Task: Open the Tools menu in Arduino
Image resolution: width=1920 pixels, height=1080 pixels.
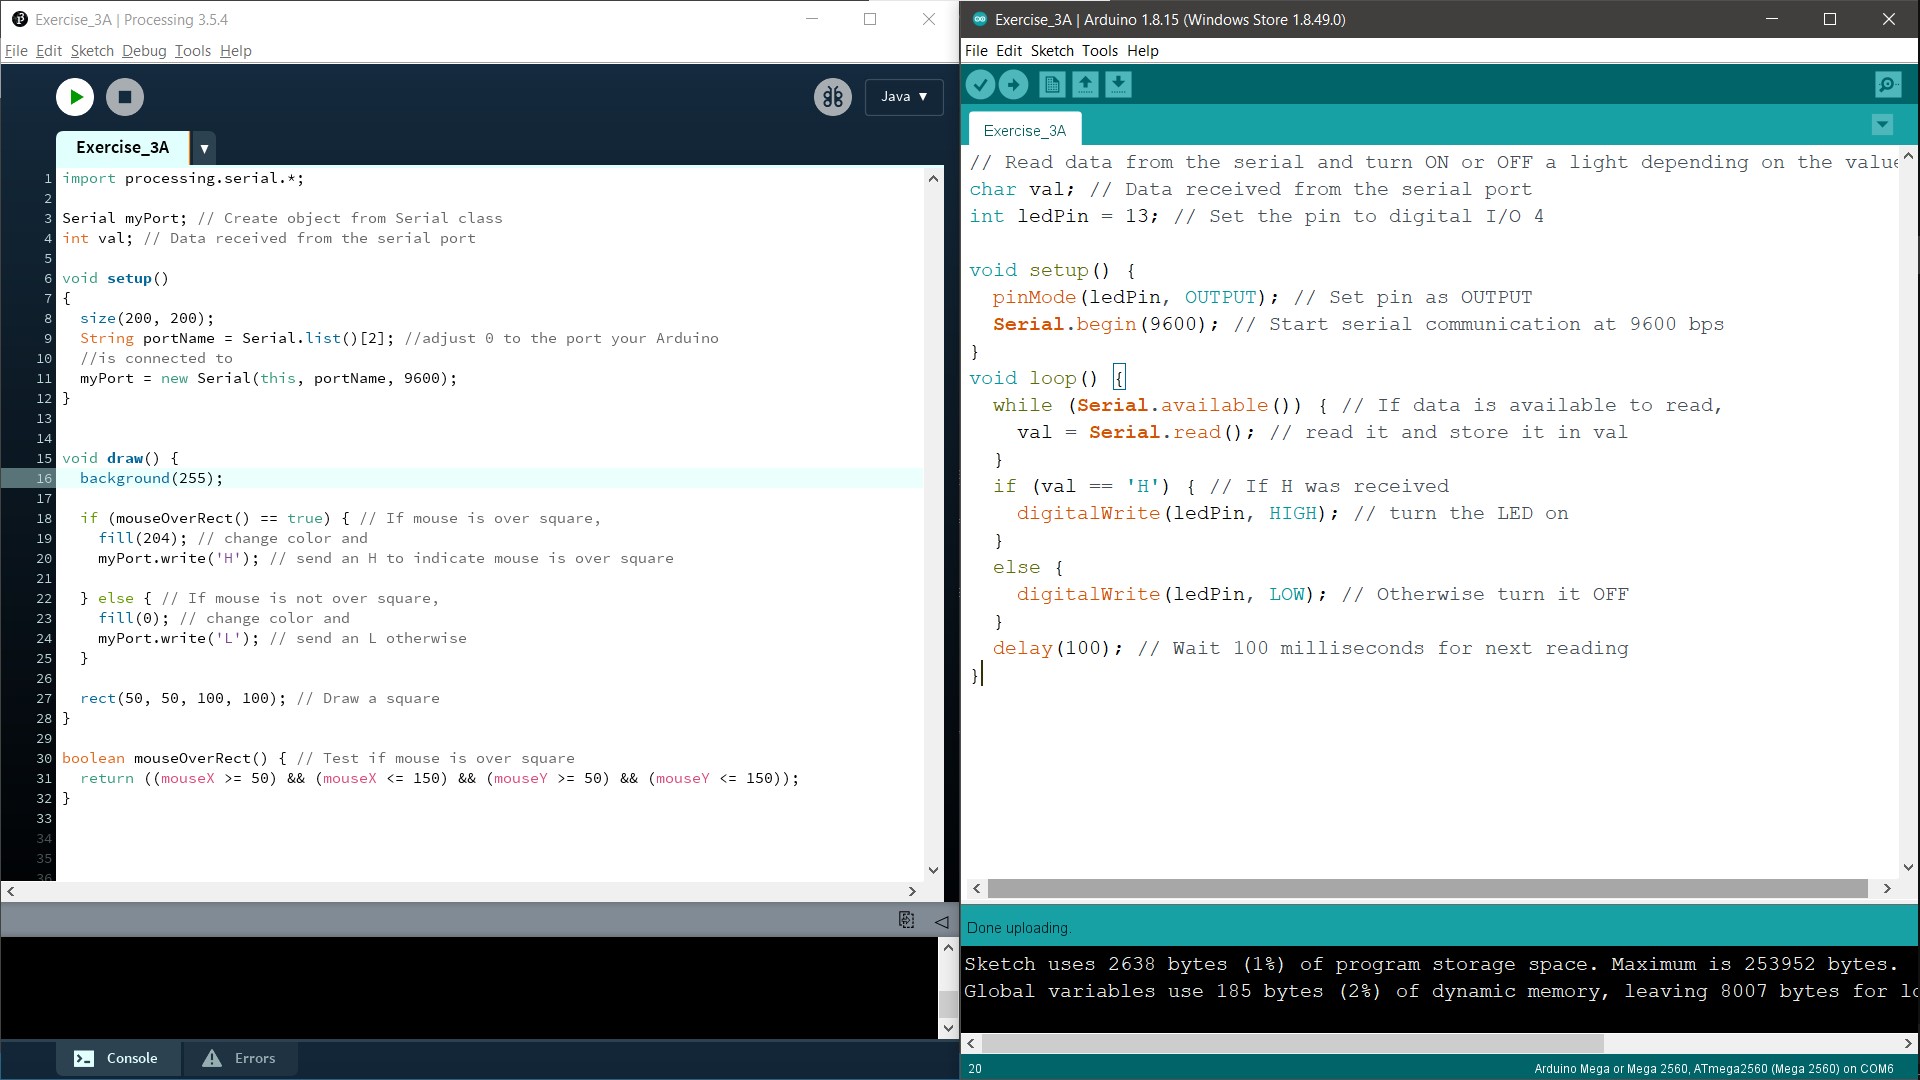Action: pyautogui.click(x=1100, y=51)
